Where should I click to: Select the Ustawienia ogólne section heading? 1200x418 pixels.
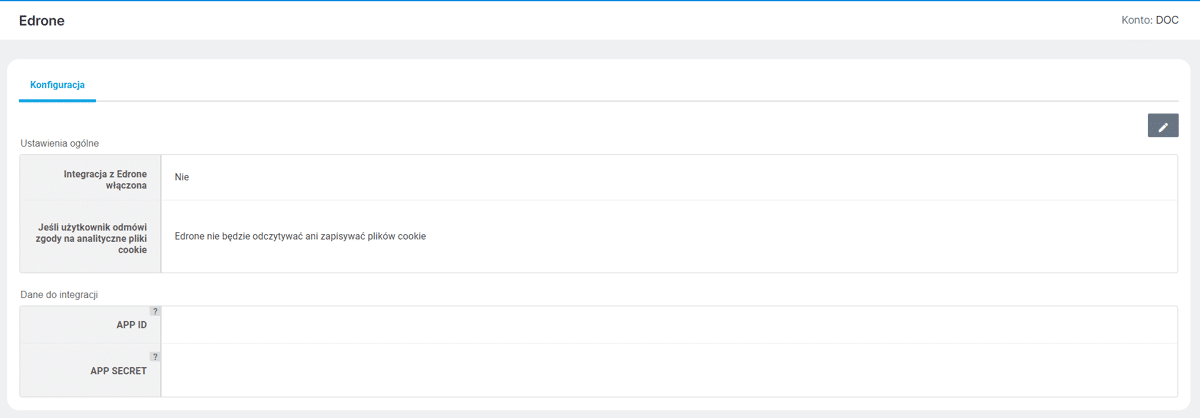coord(60,143)
